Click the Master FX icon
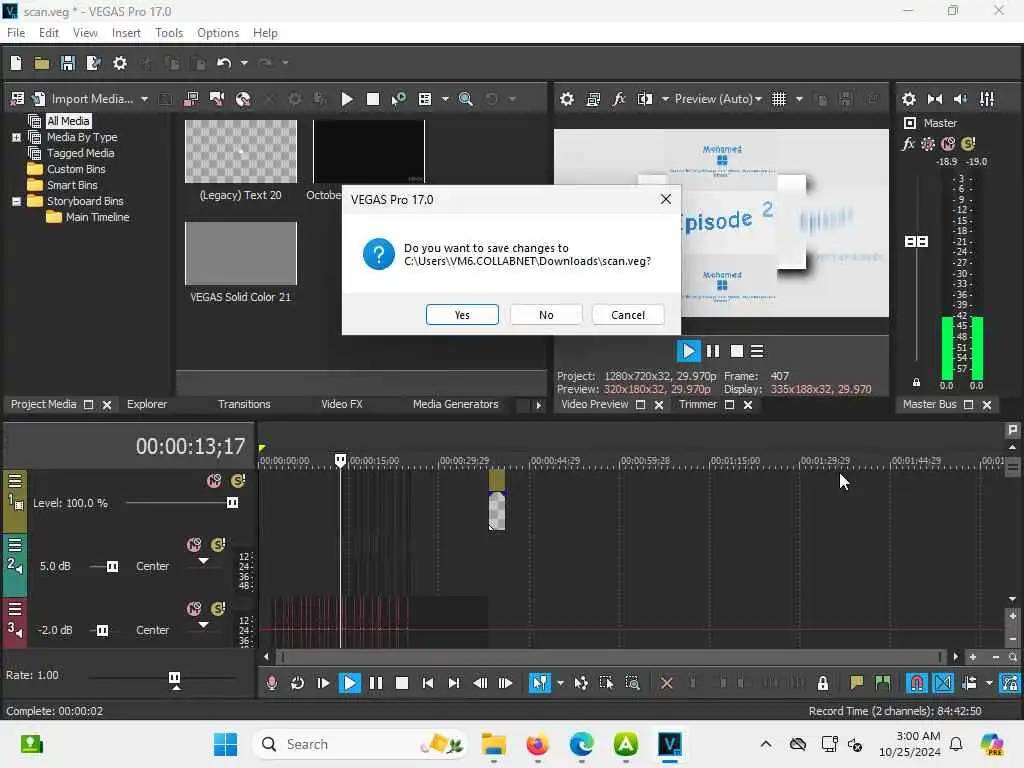 tap(908, 144)
